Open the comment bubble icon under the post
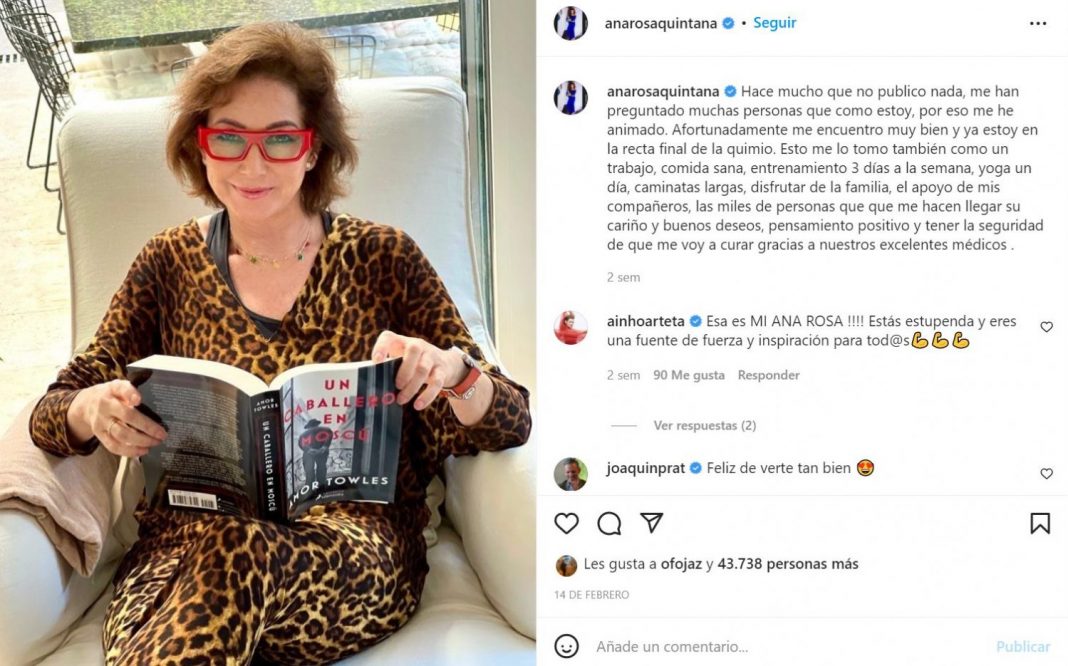1068x666 pixels. point(609,523)
